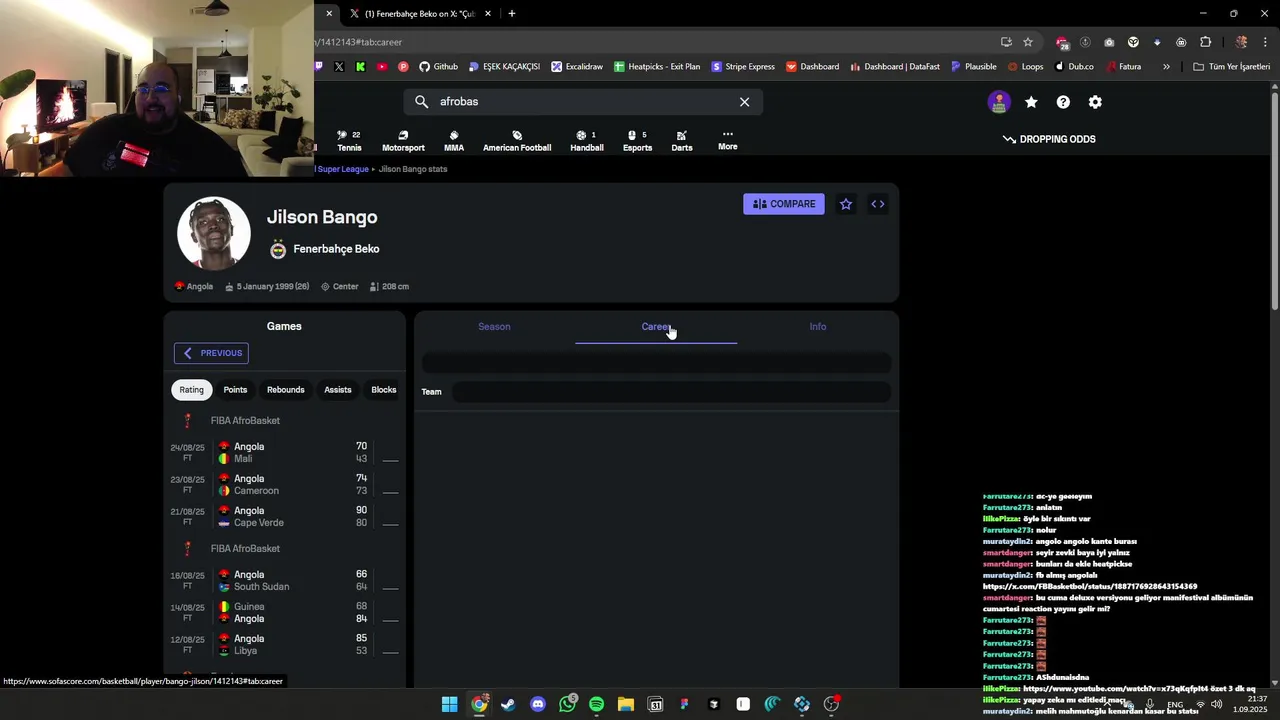The height and width of the screenshot is (720, 1280).
Task: Select the Handball category
Action: pyautogui.click(x=587, y=141)
